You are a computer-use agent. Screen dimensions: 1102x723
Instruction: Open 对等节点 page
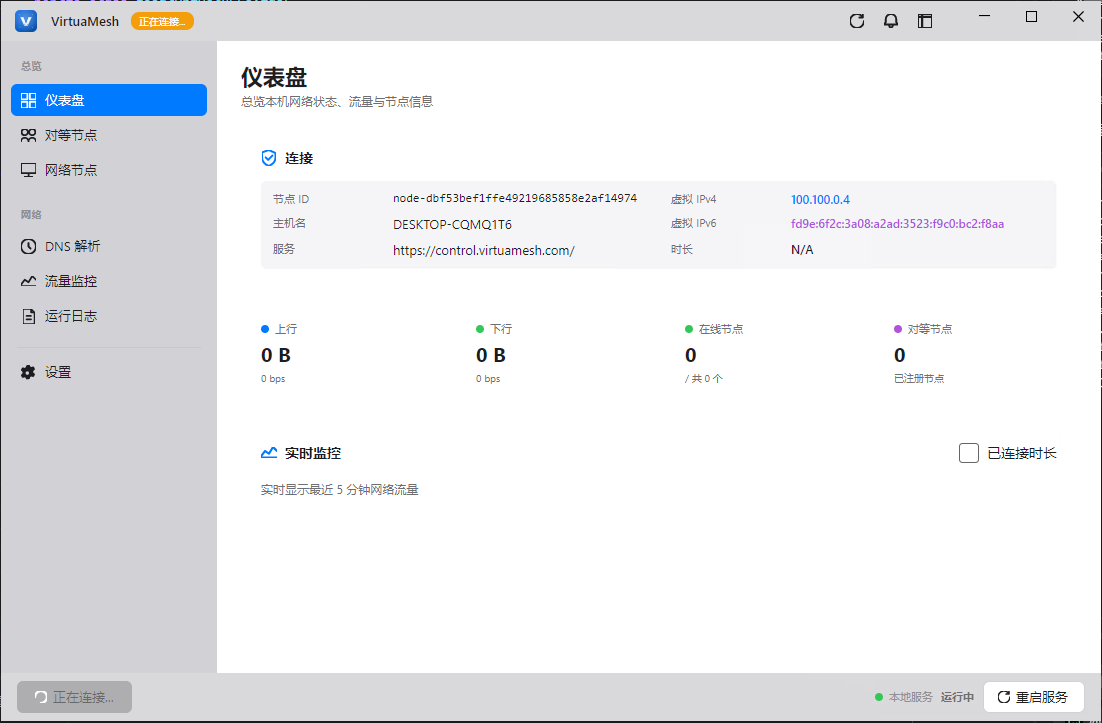pos(109,135)
